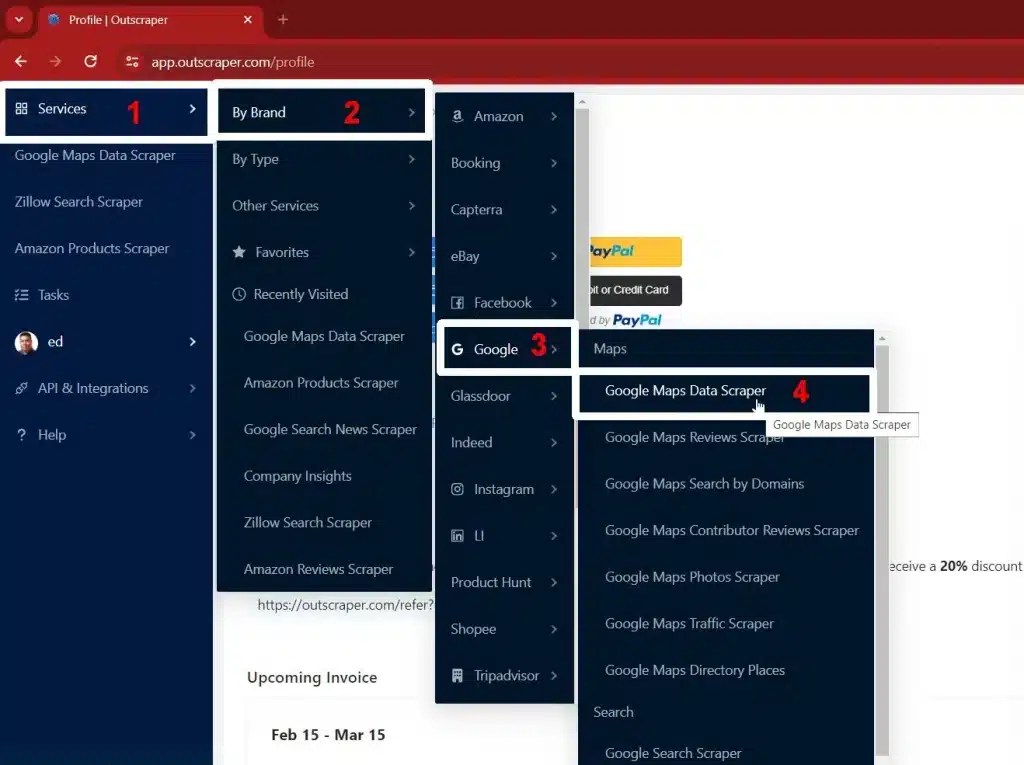This screenshot has width=1024, height=765.
Task: Click the Favorites star icon
Action: pyautogui.click(x=239, y=252)
